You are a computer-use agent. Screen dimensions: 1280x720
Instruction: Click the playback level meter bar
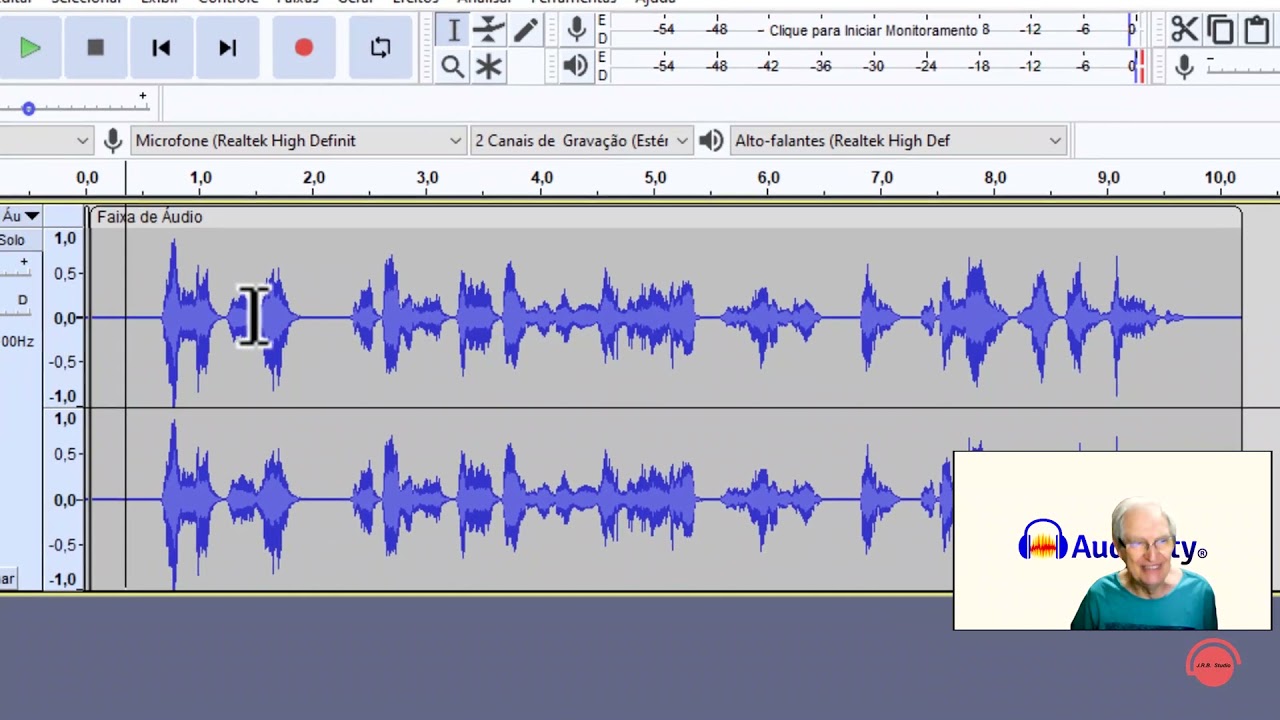click(877, 66)
